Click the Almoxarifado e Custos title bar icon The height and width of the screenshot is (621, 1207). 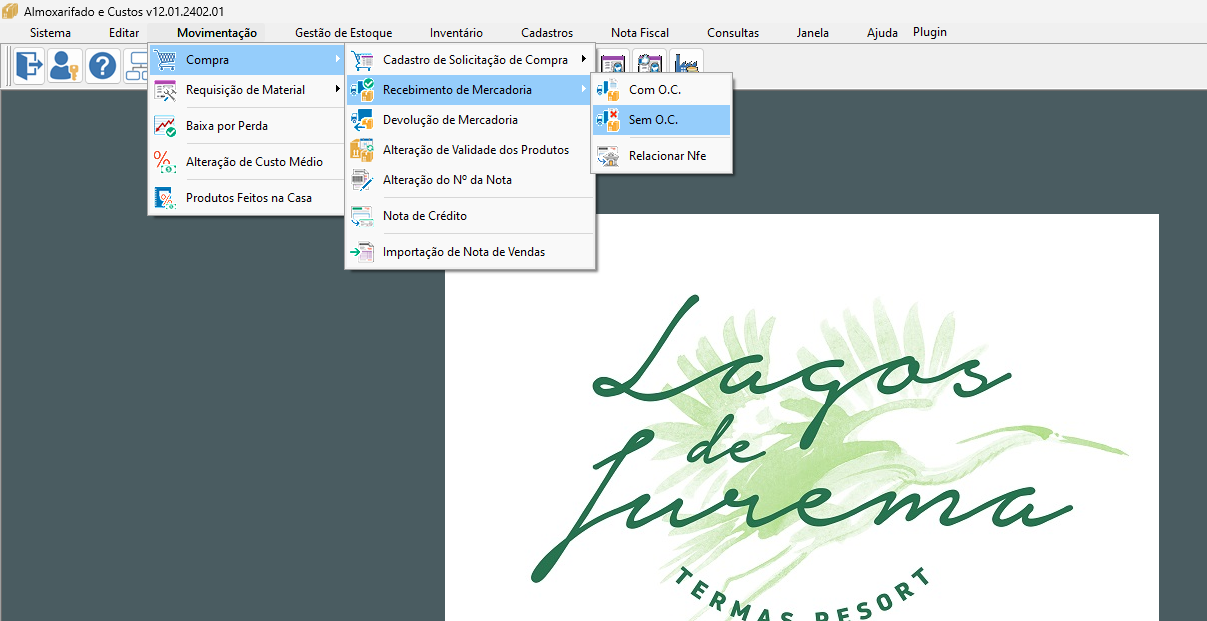(x=10, y=10)
